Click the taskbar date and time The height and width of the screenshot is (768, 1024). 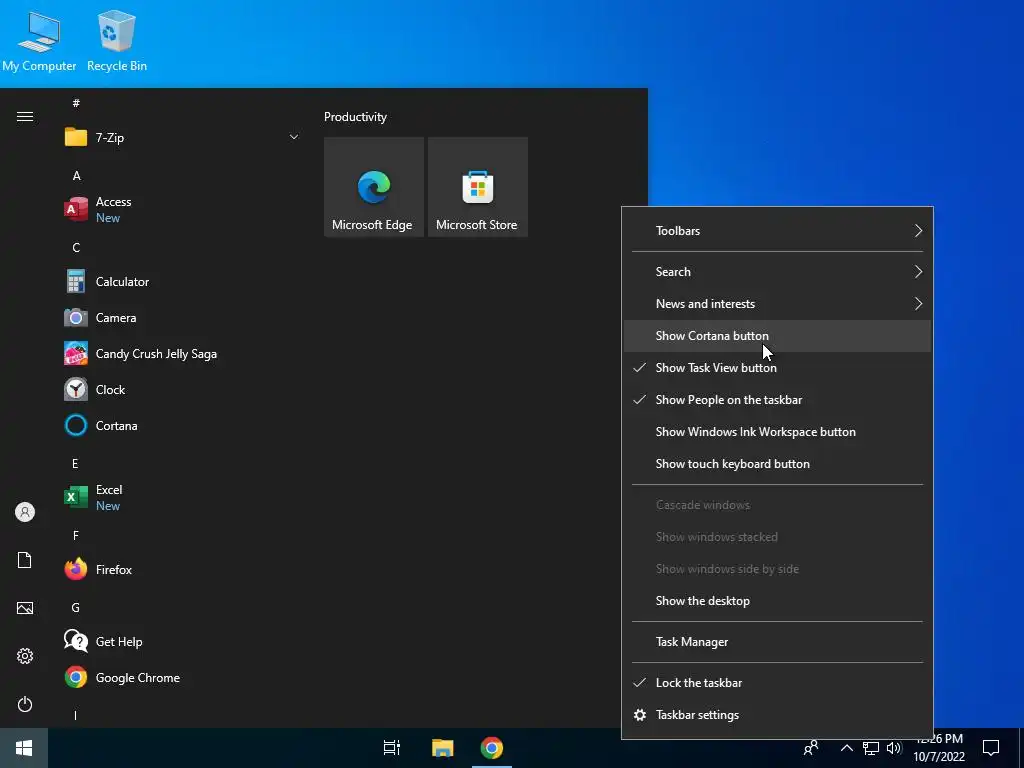[x=939, y=748]
